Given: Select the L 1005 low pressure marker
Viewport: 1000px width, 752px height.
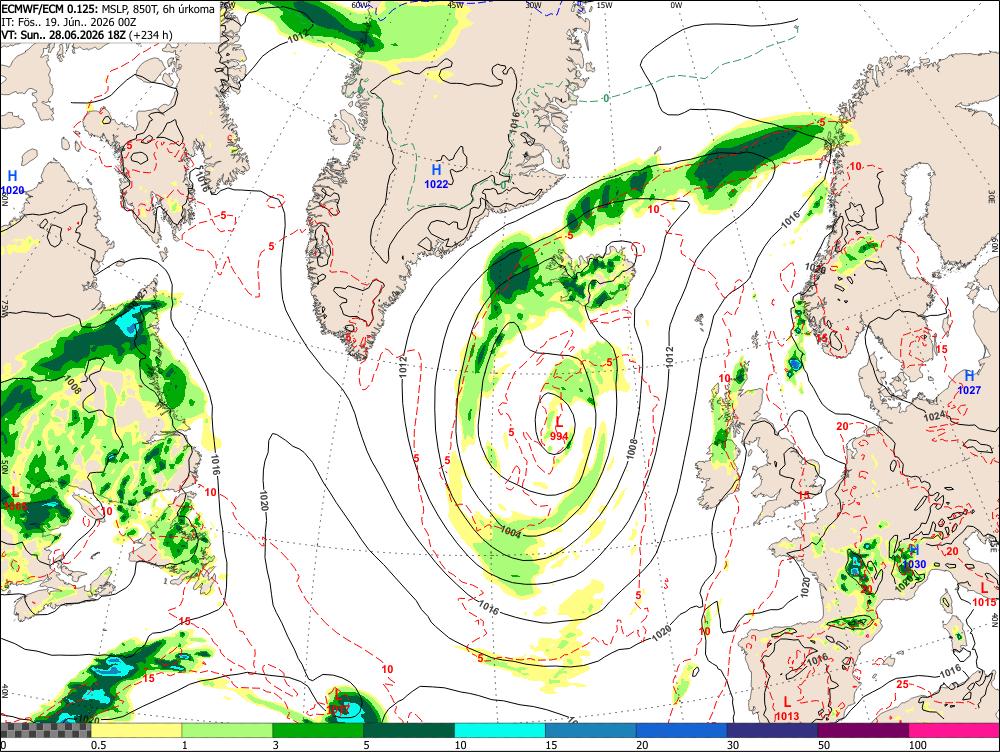Looking at the screenshot, I should click(15, 499).
